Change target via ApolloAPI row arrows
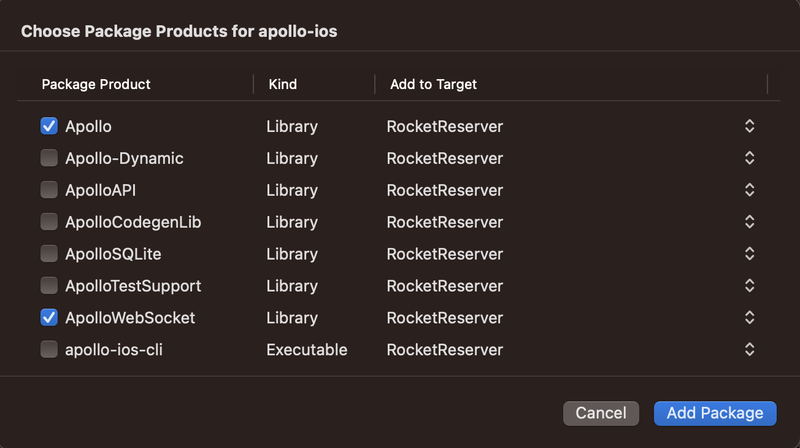 tap(749, 190)
